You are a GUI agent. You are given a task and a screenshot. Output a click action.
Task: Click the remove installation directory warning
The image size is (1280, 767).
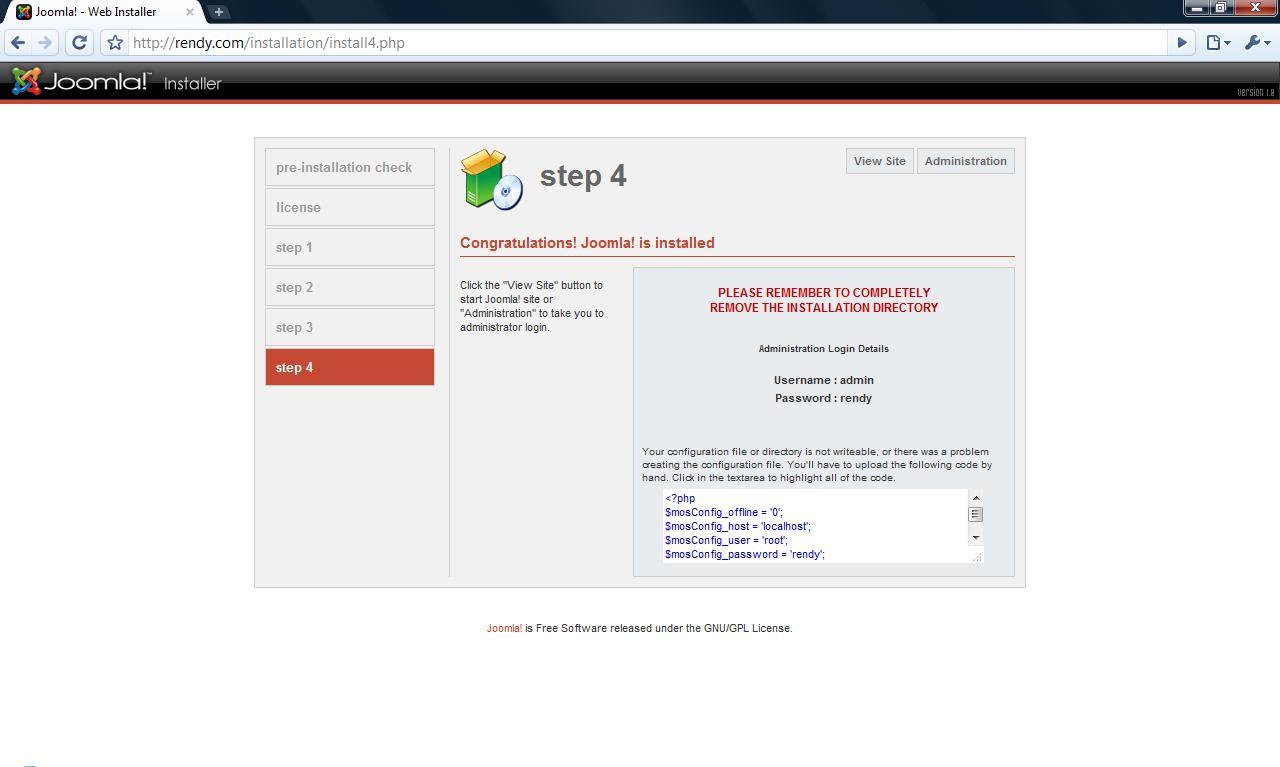pyautogui.click(x=824, y=300)
